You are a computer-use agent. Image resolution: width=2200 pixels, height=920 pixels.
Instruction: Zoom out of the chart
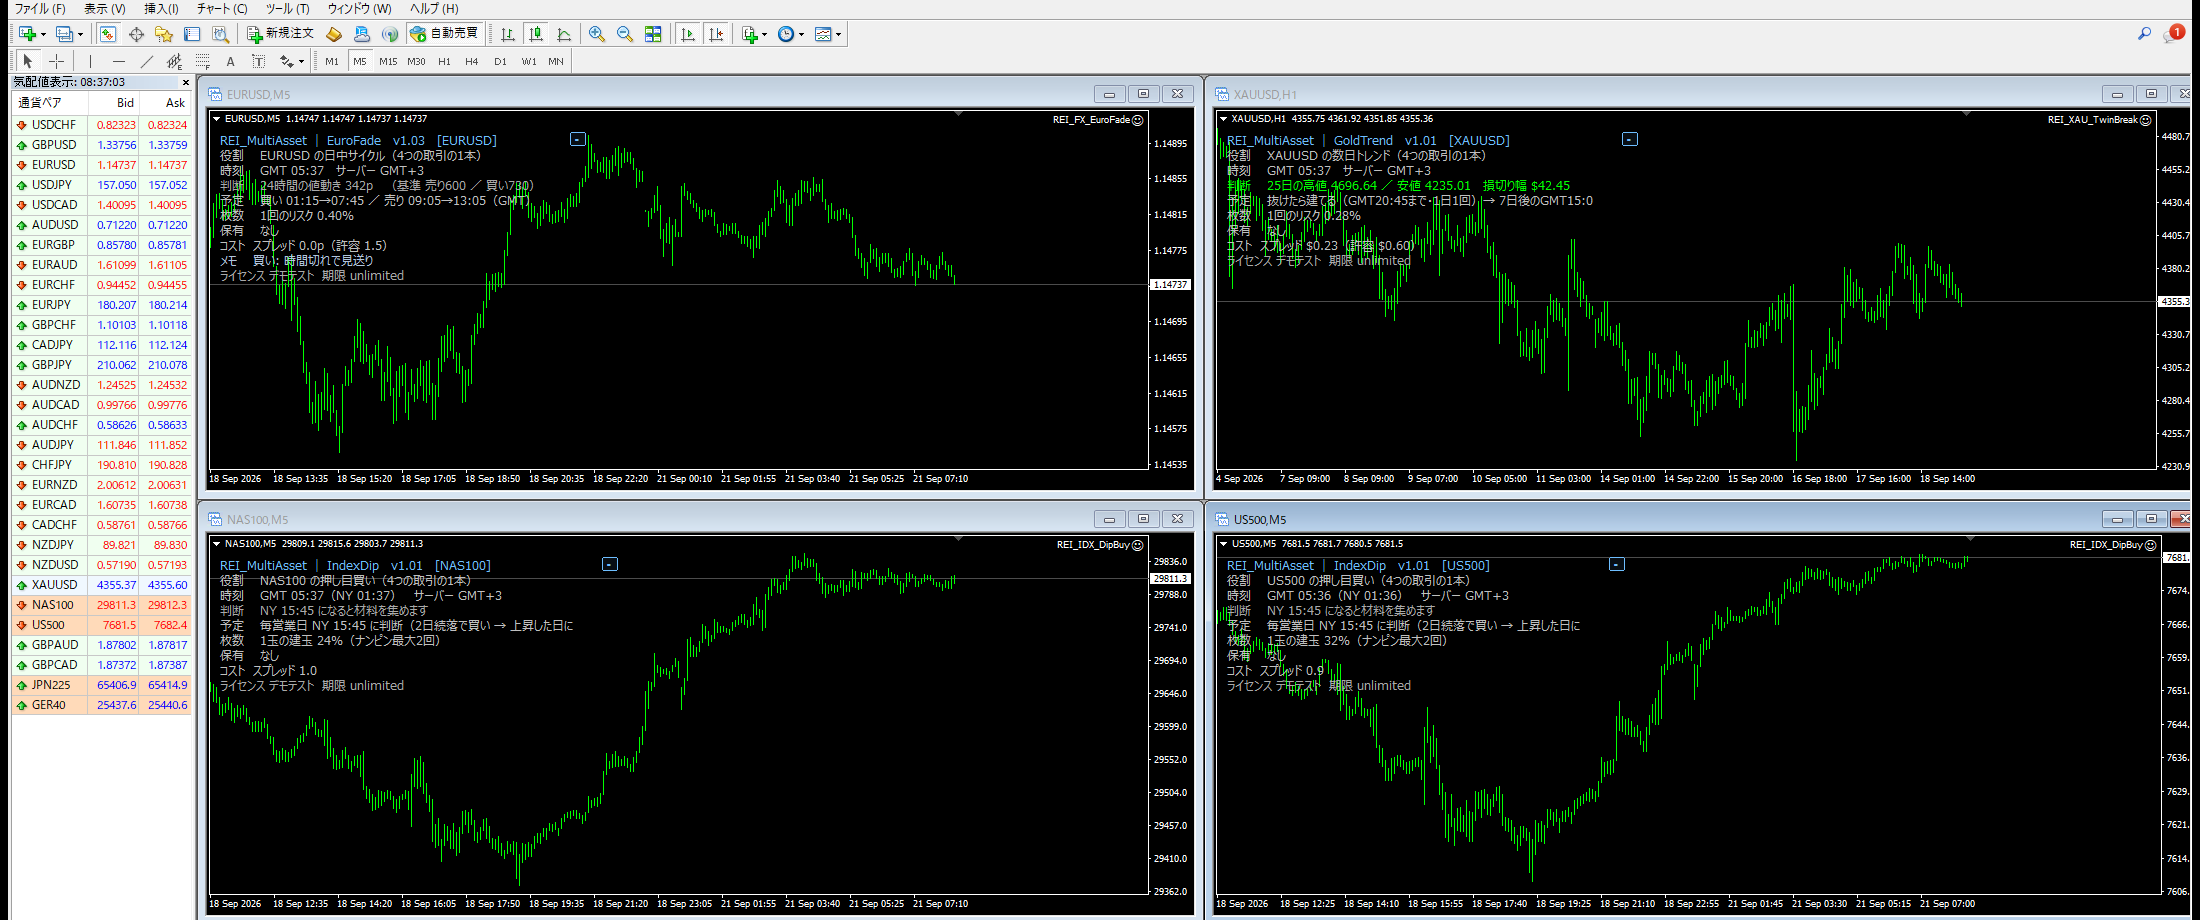point(625,34)
